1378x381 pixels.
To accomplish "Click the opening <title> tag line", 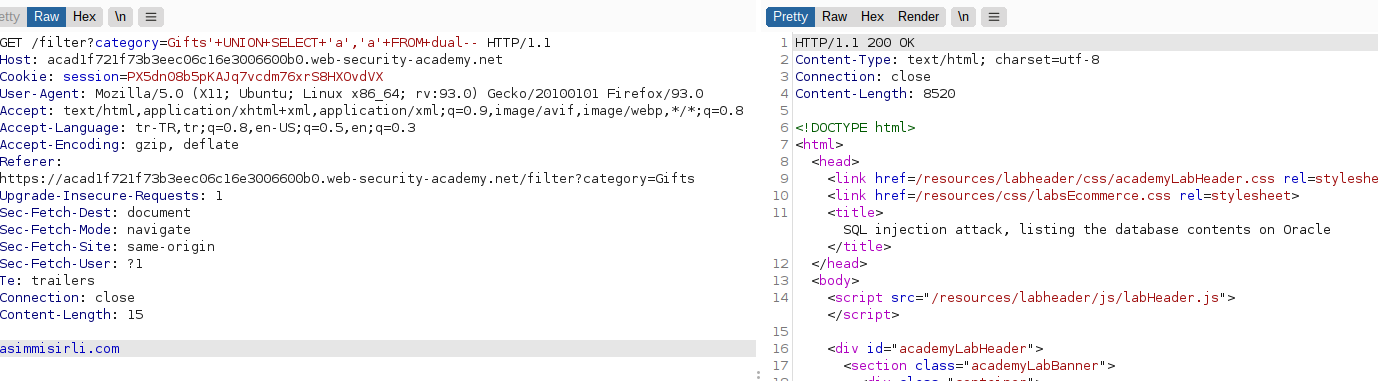I will [855, 212].
